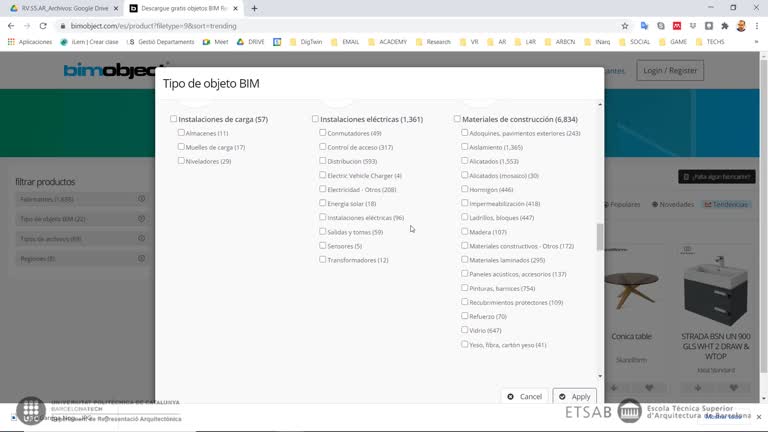Click the dialog's vertical scrollbar thumb
This screenshot has width=768, height=432.
[600, 237]
